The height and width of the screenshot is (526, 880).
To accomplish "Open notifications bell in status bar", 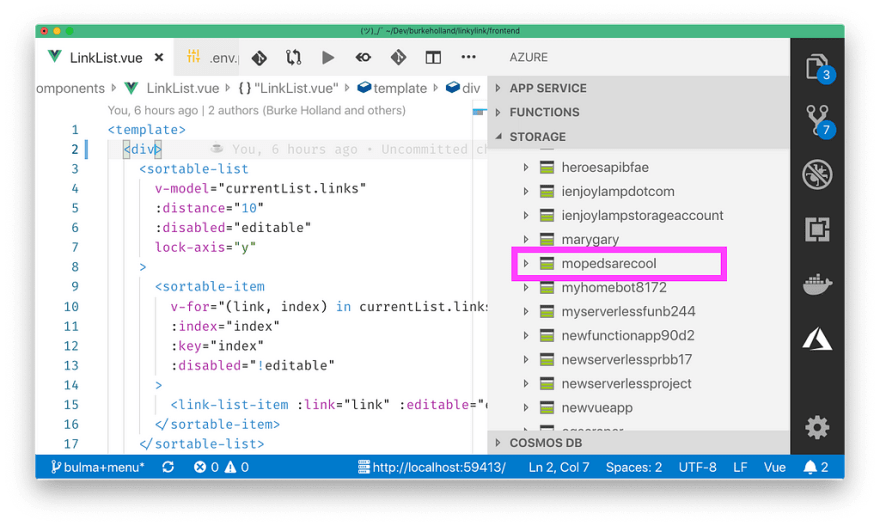I will (815, 467).
